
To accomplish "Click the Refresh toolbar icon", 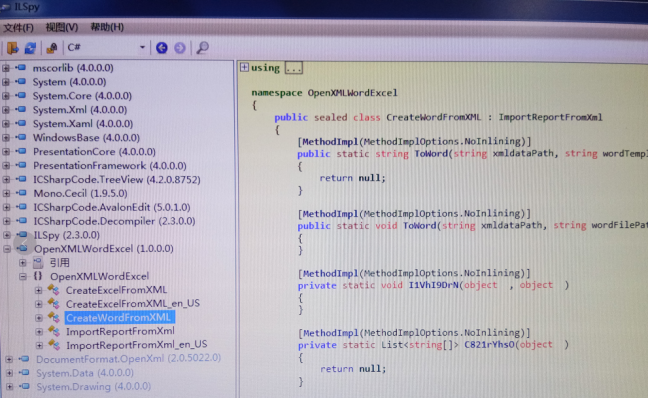I will 30,48.
